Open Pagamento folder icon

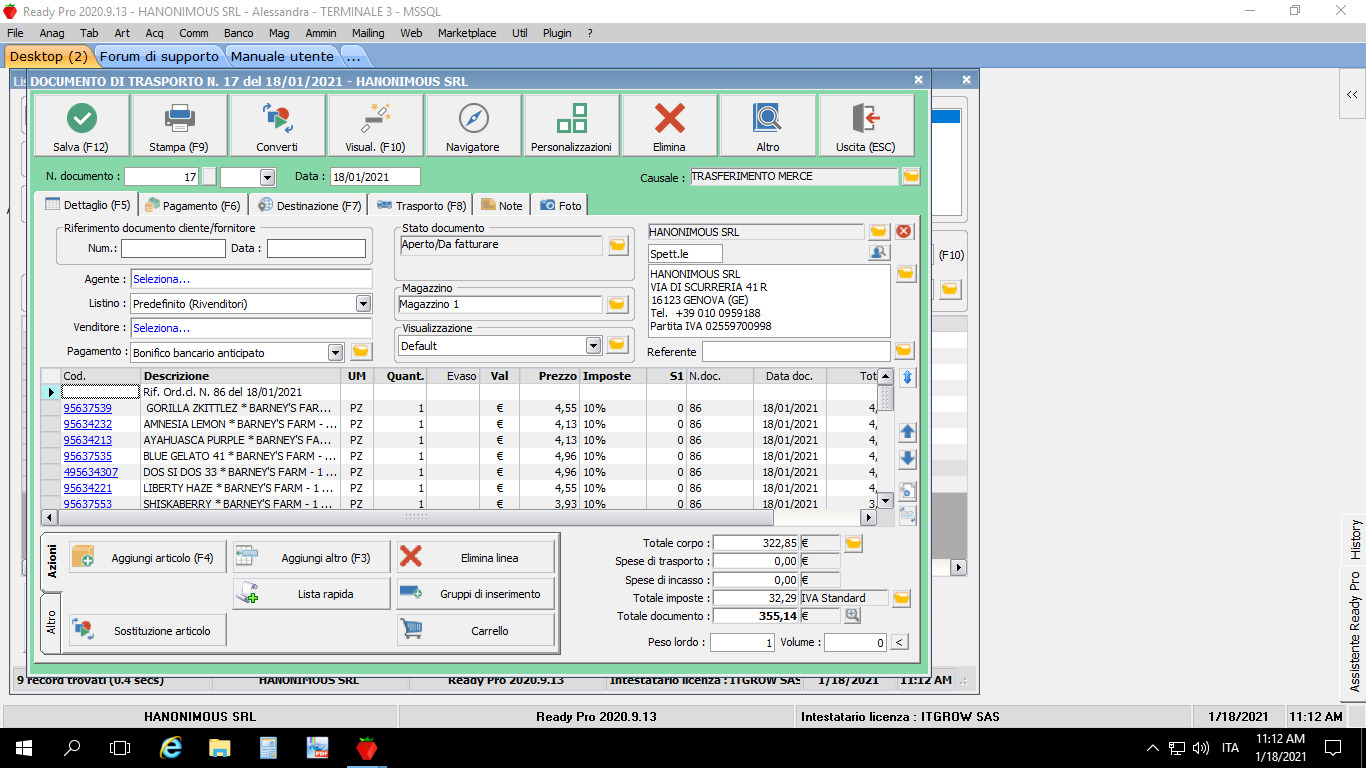(x=361, y=352)
